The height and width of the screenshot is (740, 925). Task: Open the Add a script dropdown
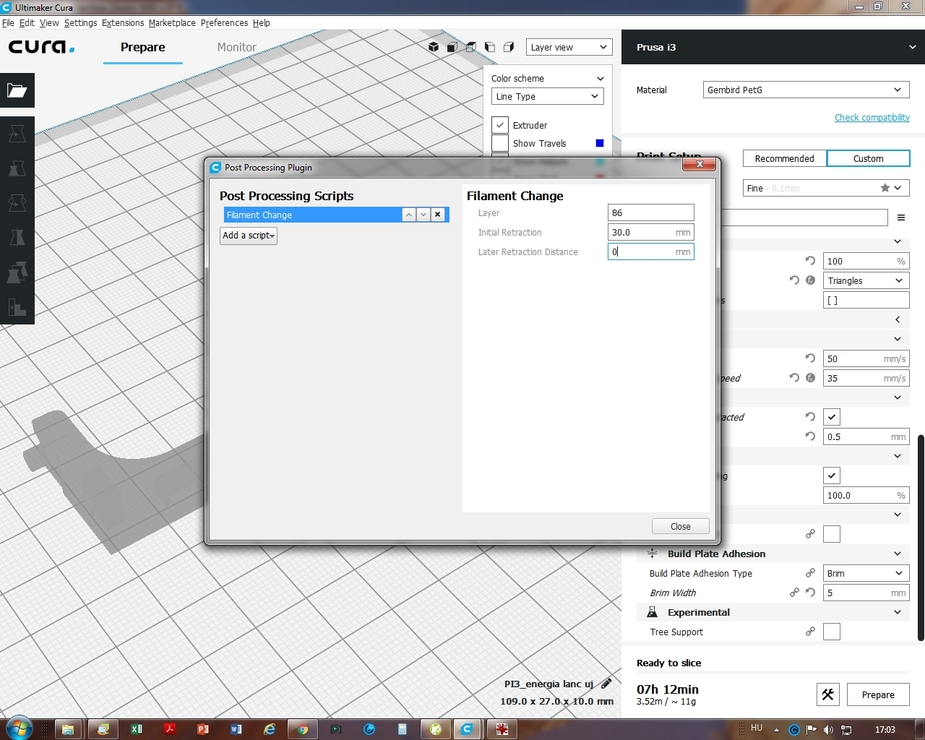248,236
